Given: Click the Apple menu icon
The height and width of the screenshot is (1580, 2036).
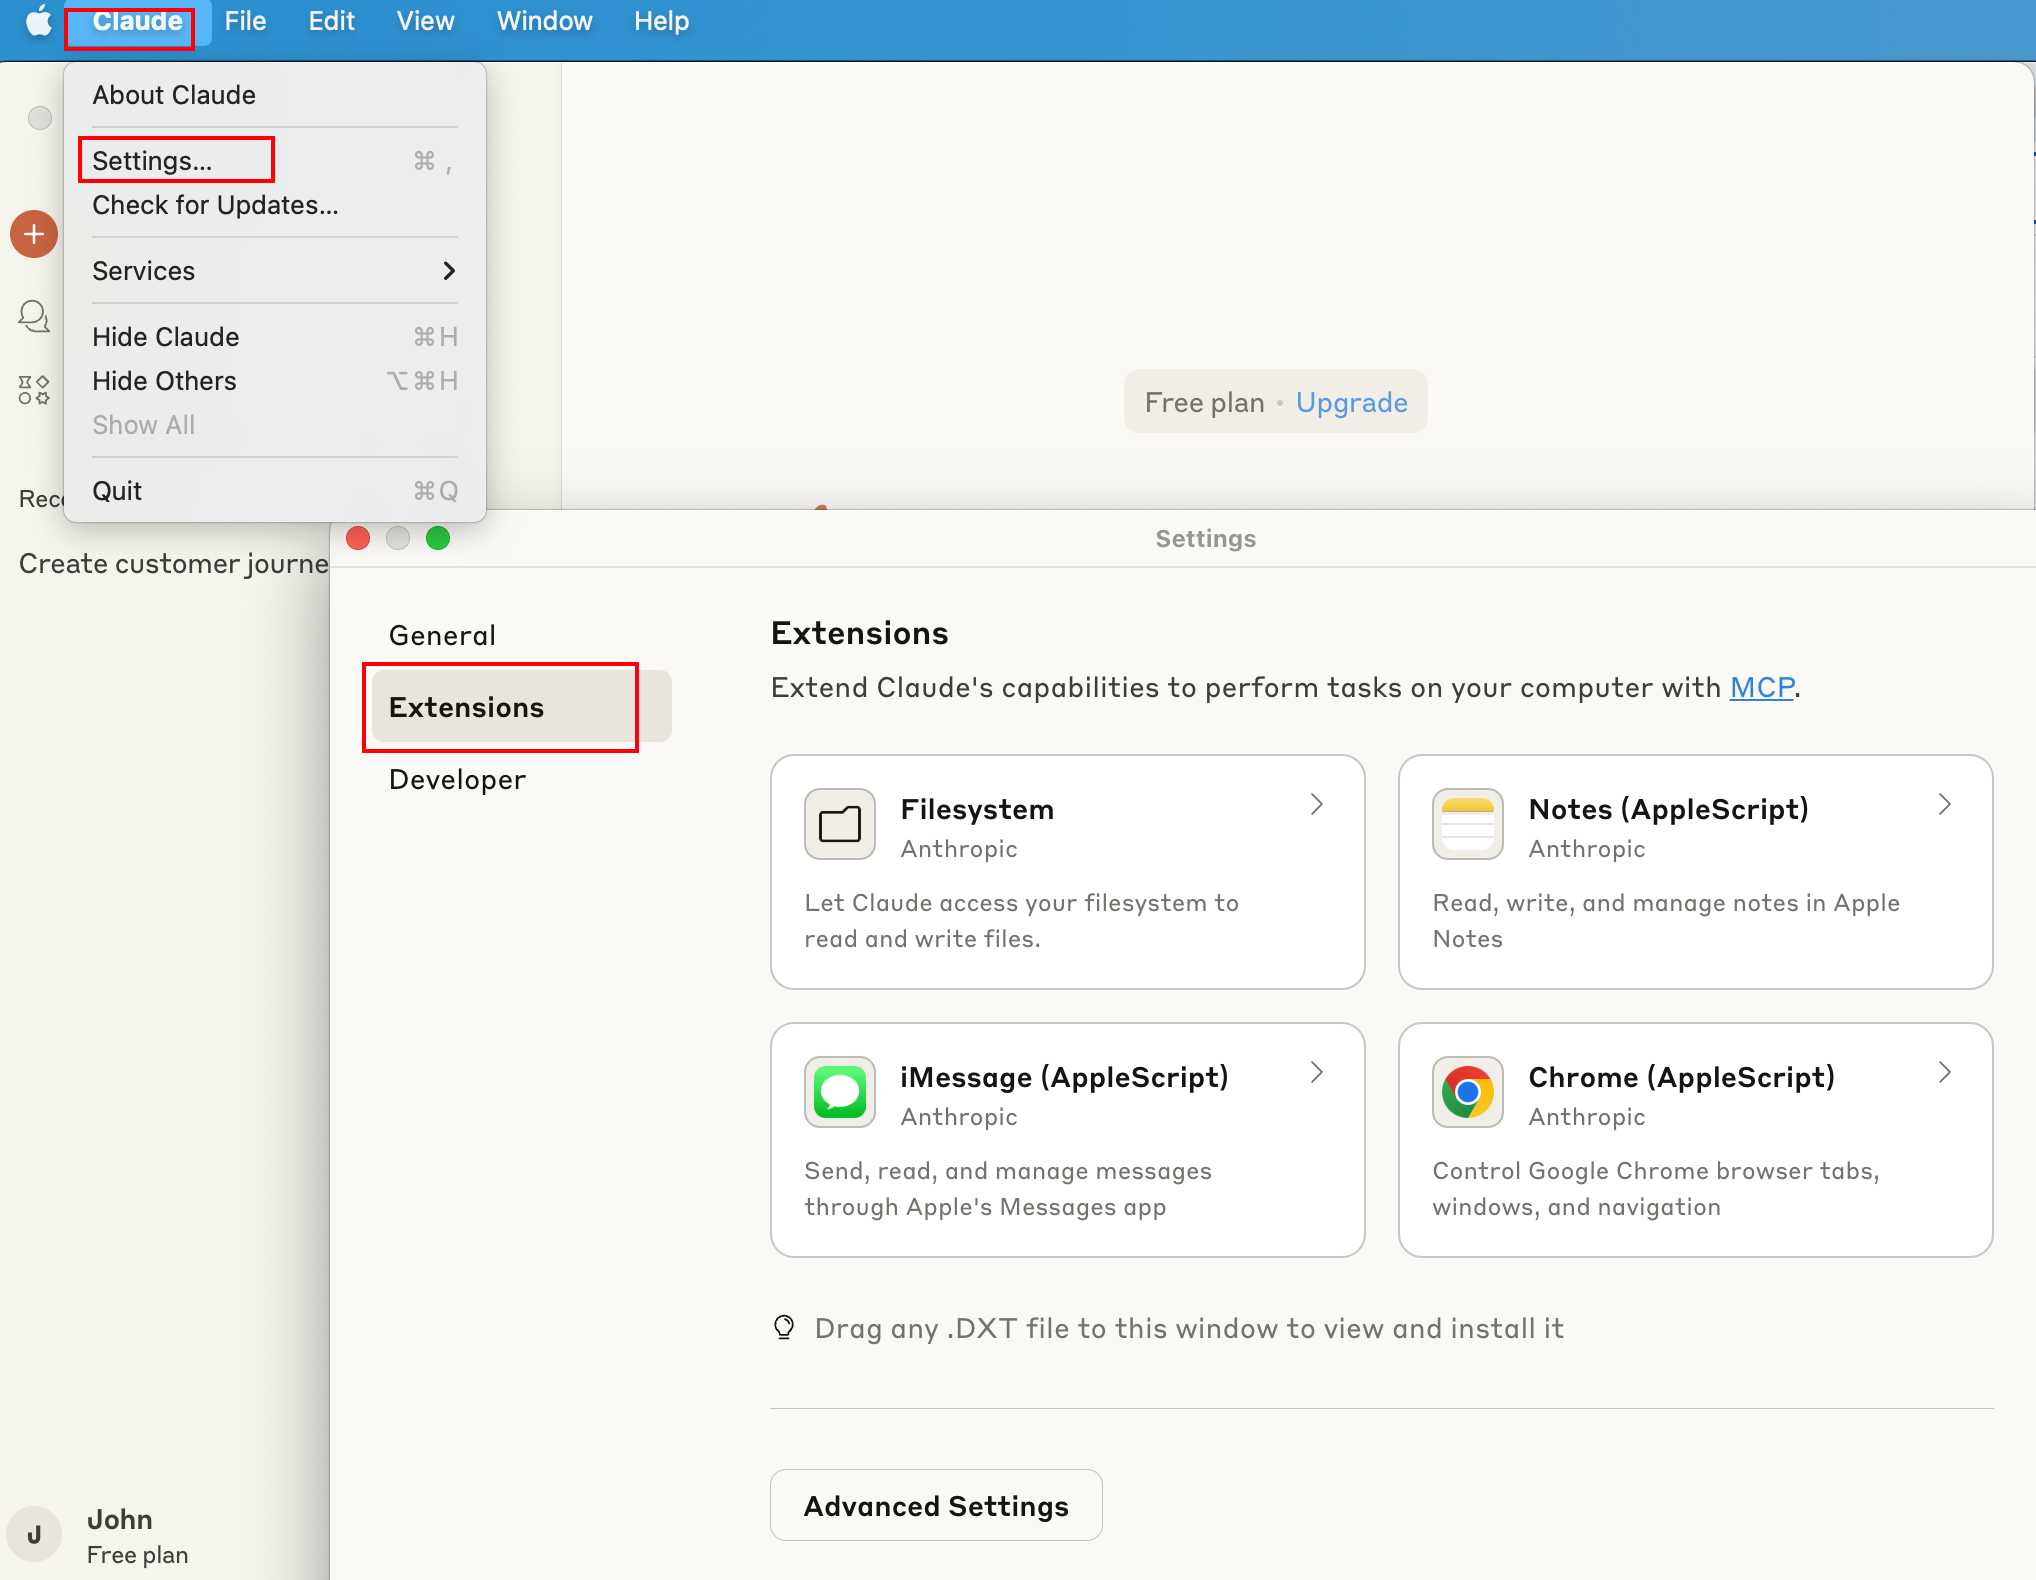Looking at the screenshot, I should pyautogui.click(x=37, y=21).
